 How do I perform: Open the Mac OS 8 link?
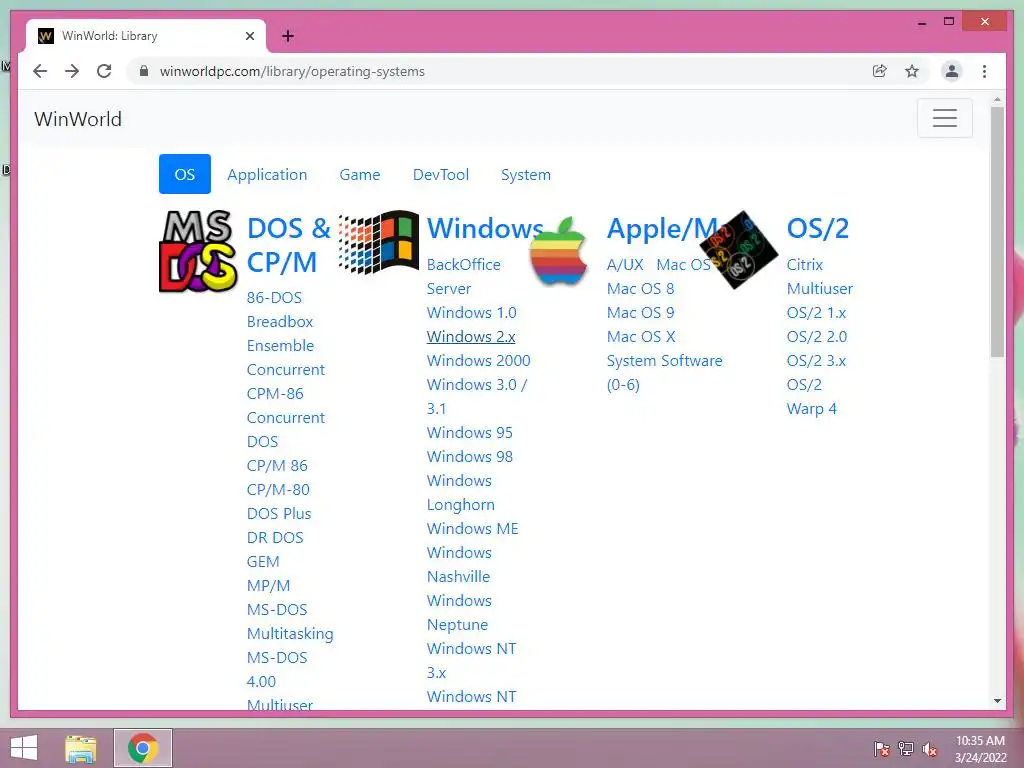coord(640,289)
